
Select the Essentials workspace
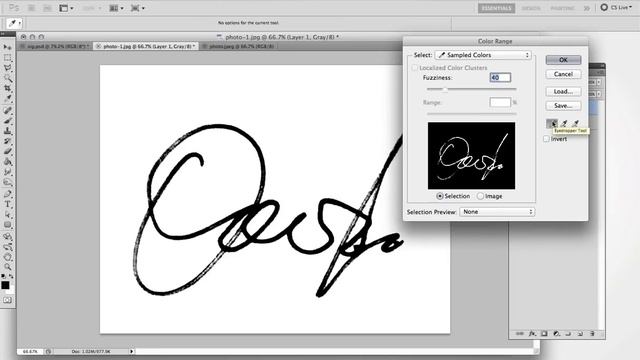tap(496, 8)
